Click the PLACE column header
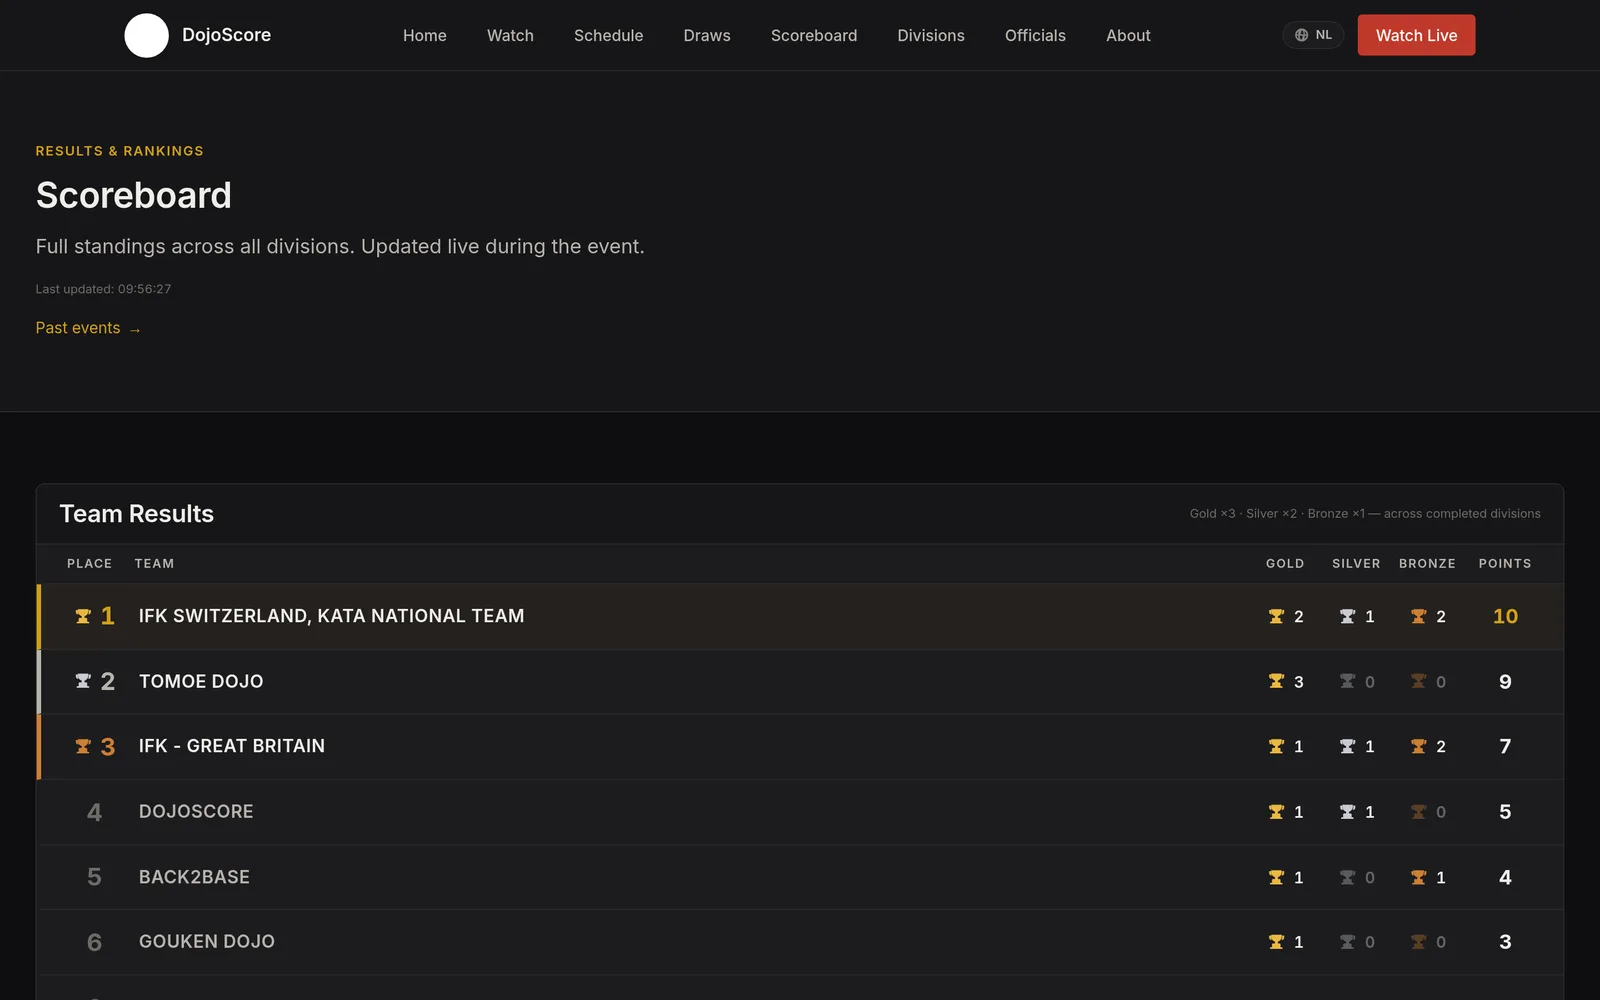 pos(89,564)
